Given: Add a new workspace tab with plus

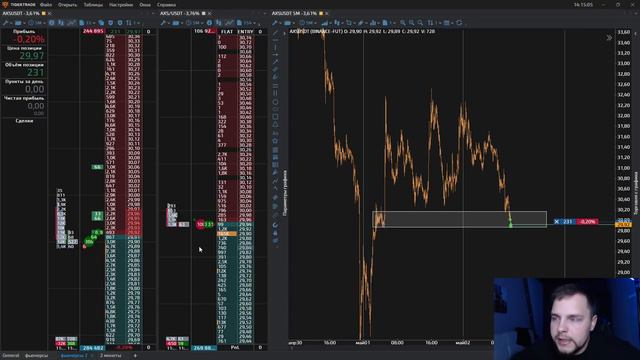Looking at the screenshot, I should (135, 356).
